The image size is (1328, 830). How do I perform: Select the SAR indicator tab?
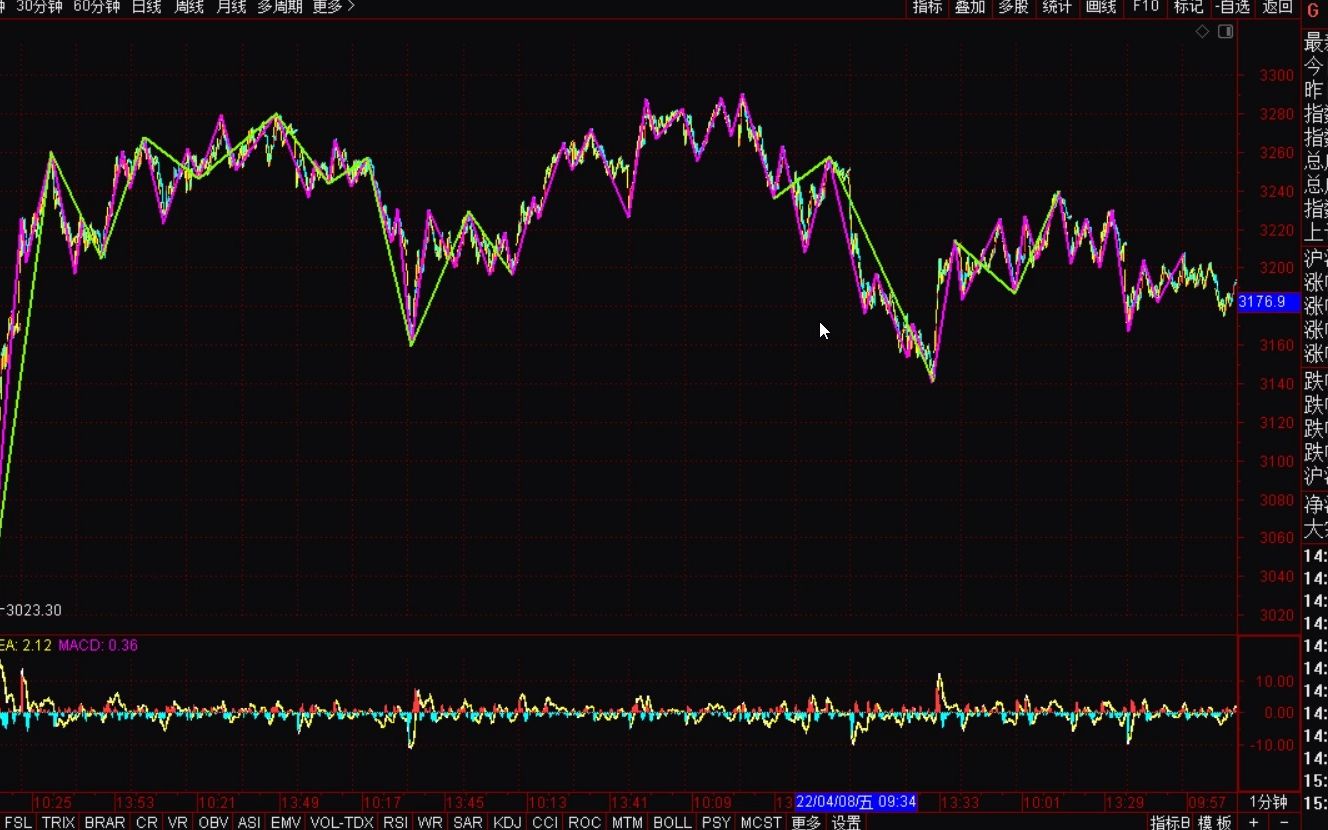[x=468, y=822]
